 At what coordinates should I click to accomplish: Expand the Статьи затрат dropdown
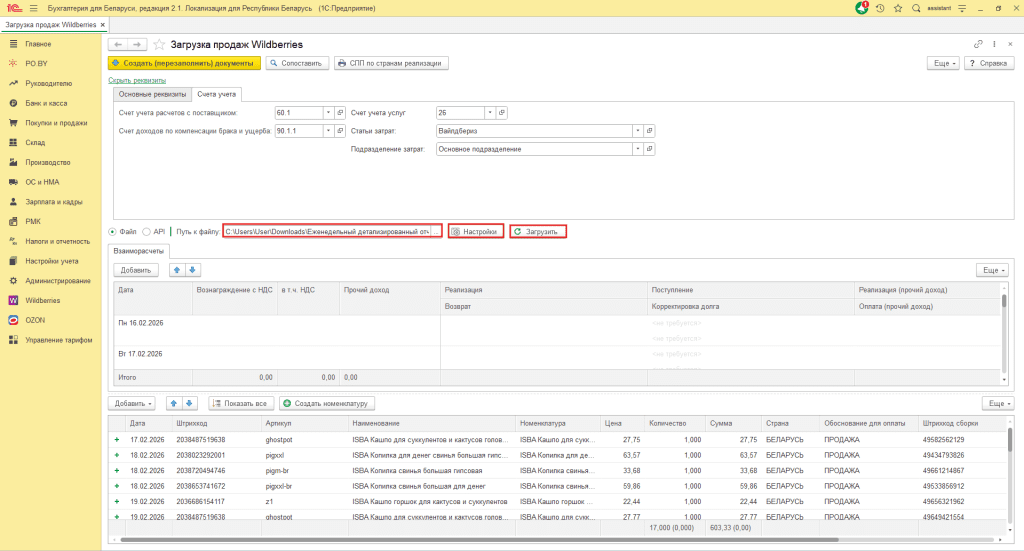click(636, 130)
